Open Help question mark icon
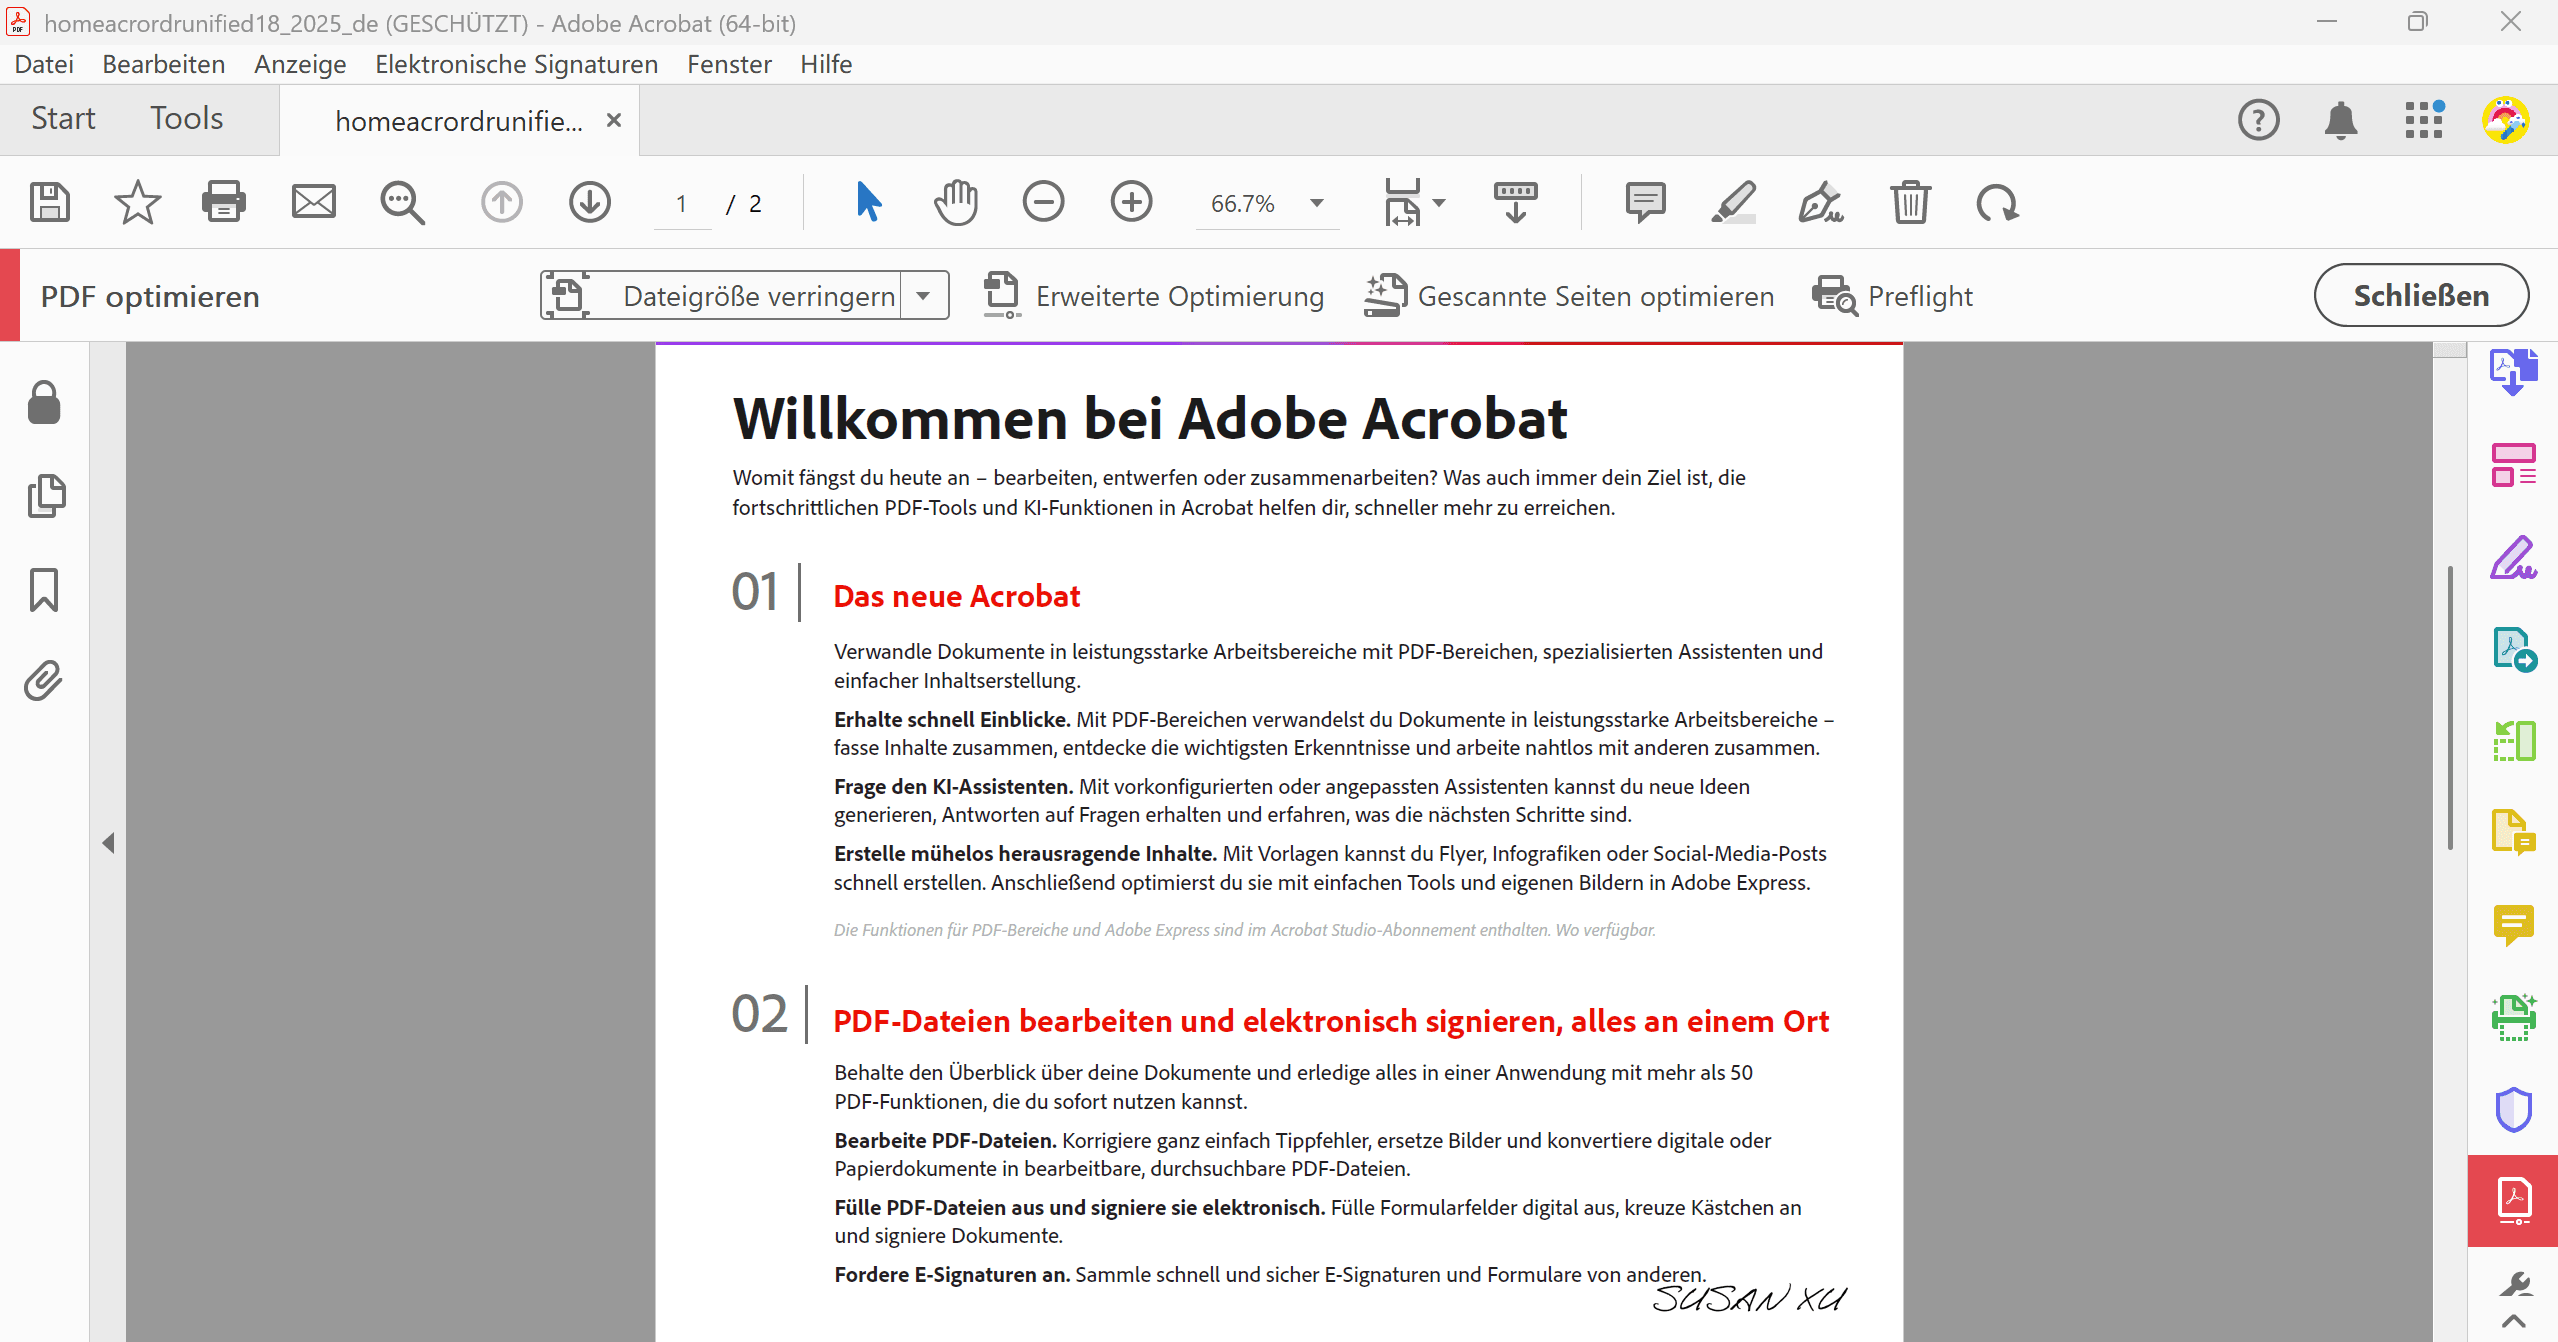2558x1342 pixels. click(x=2258, y=120)
